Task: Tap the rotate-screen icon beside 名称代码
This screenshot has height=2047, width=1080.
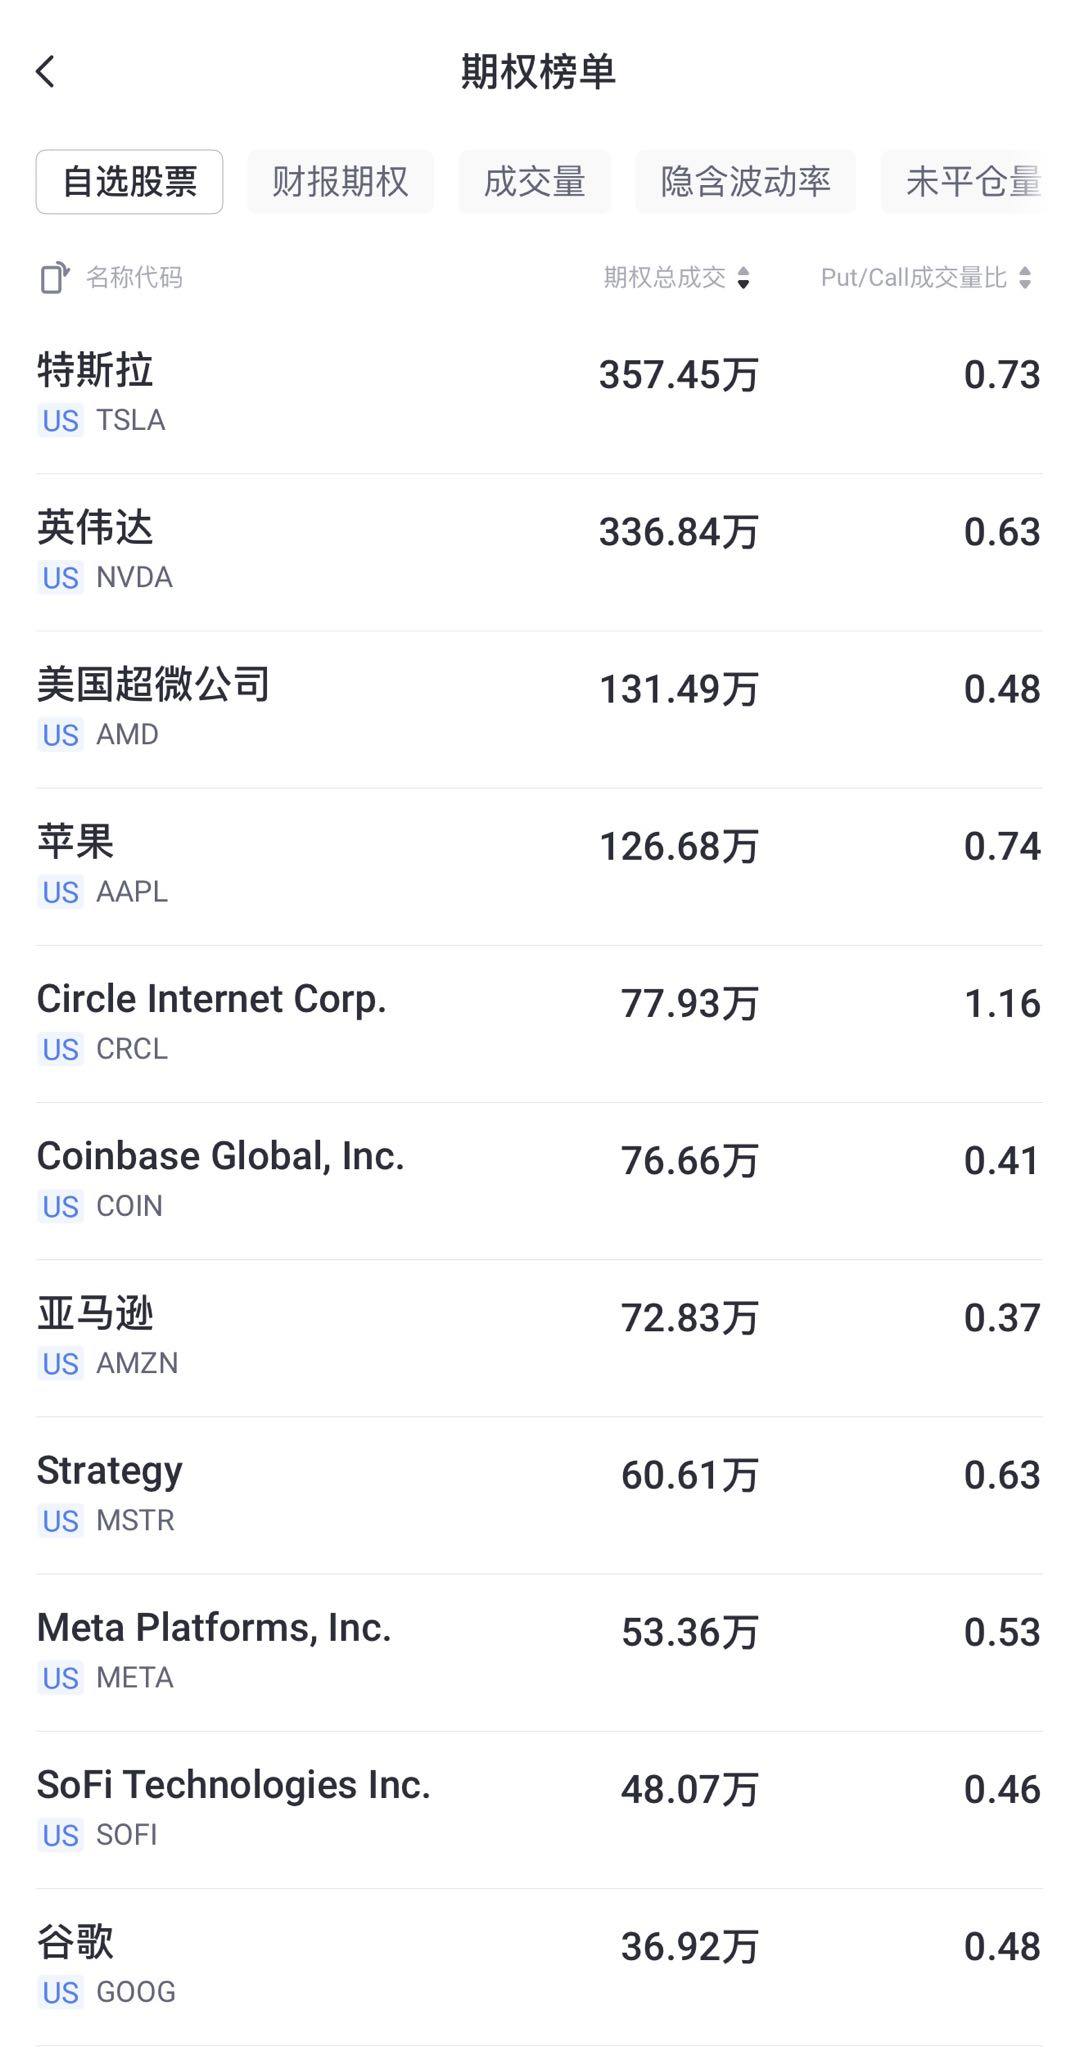Action: pos(55,277)
